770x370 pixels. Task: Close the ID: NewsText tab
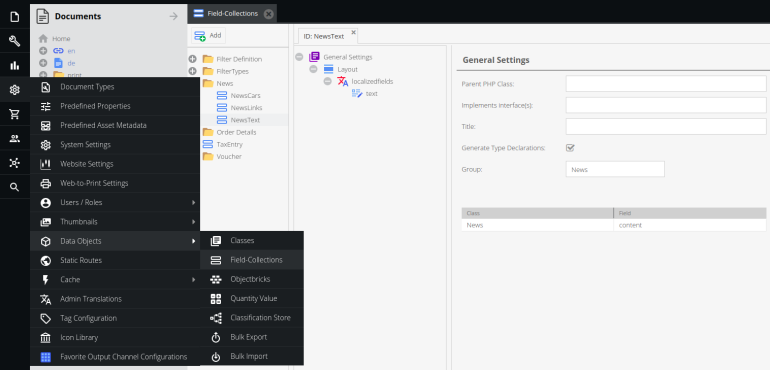pos(353,32)
